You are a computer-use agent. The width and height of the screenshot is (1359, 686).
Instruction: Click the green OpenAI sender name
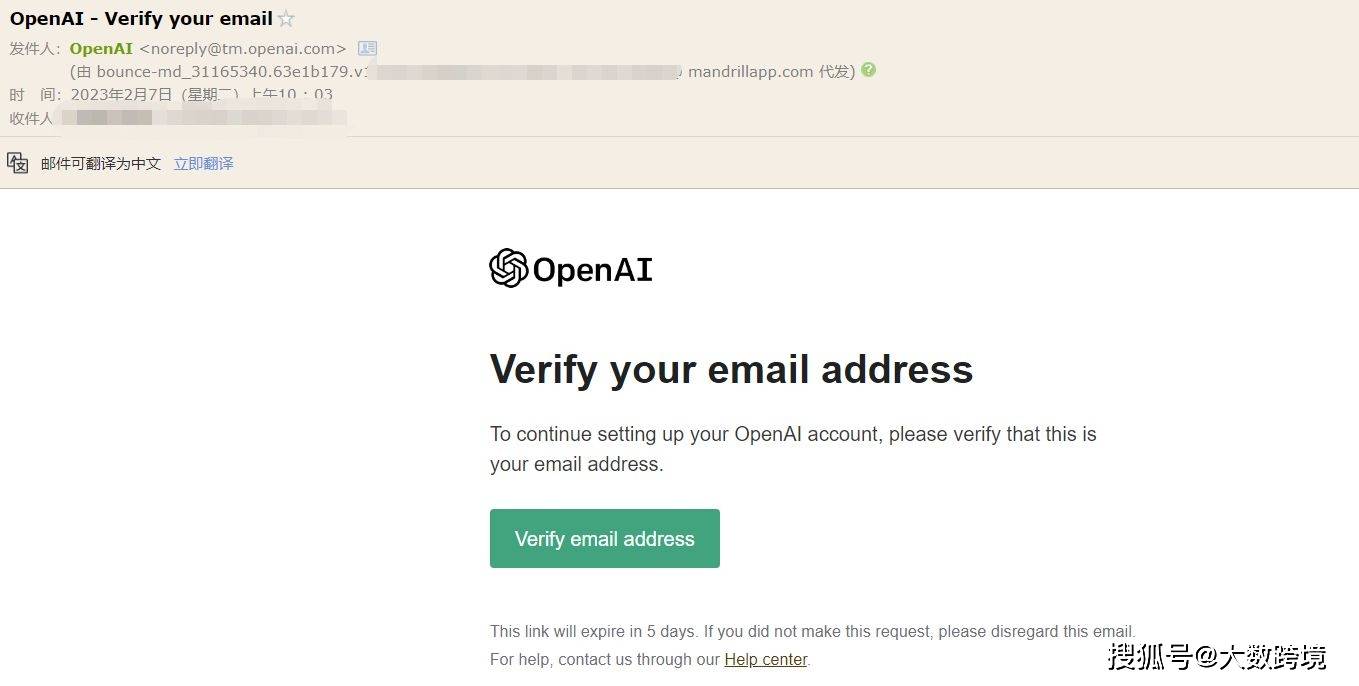coord(101,48)
